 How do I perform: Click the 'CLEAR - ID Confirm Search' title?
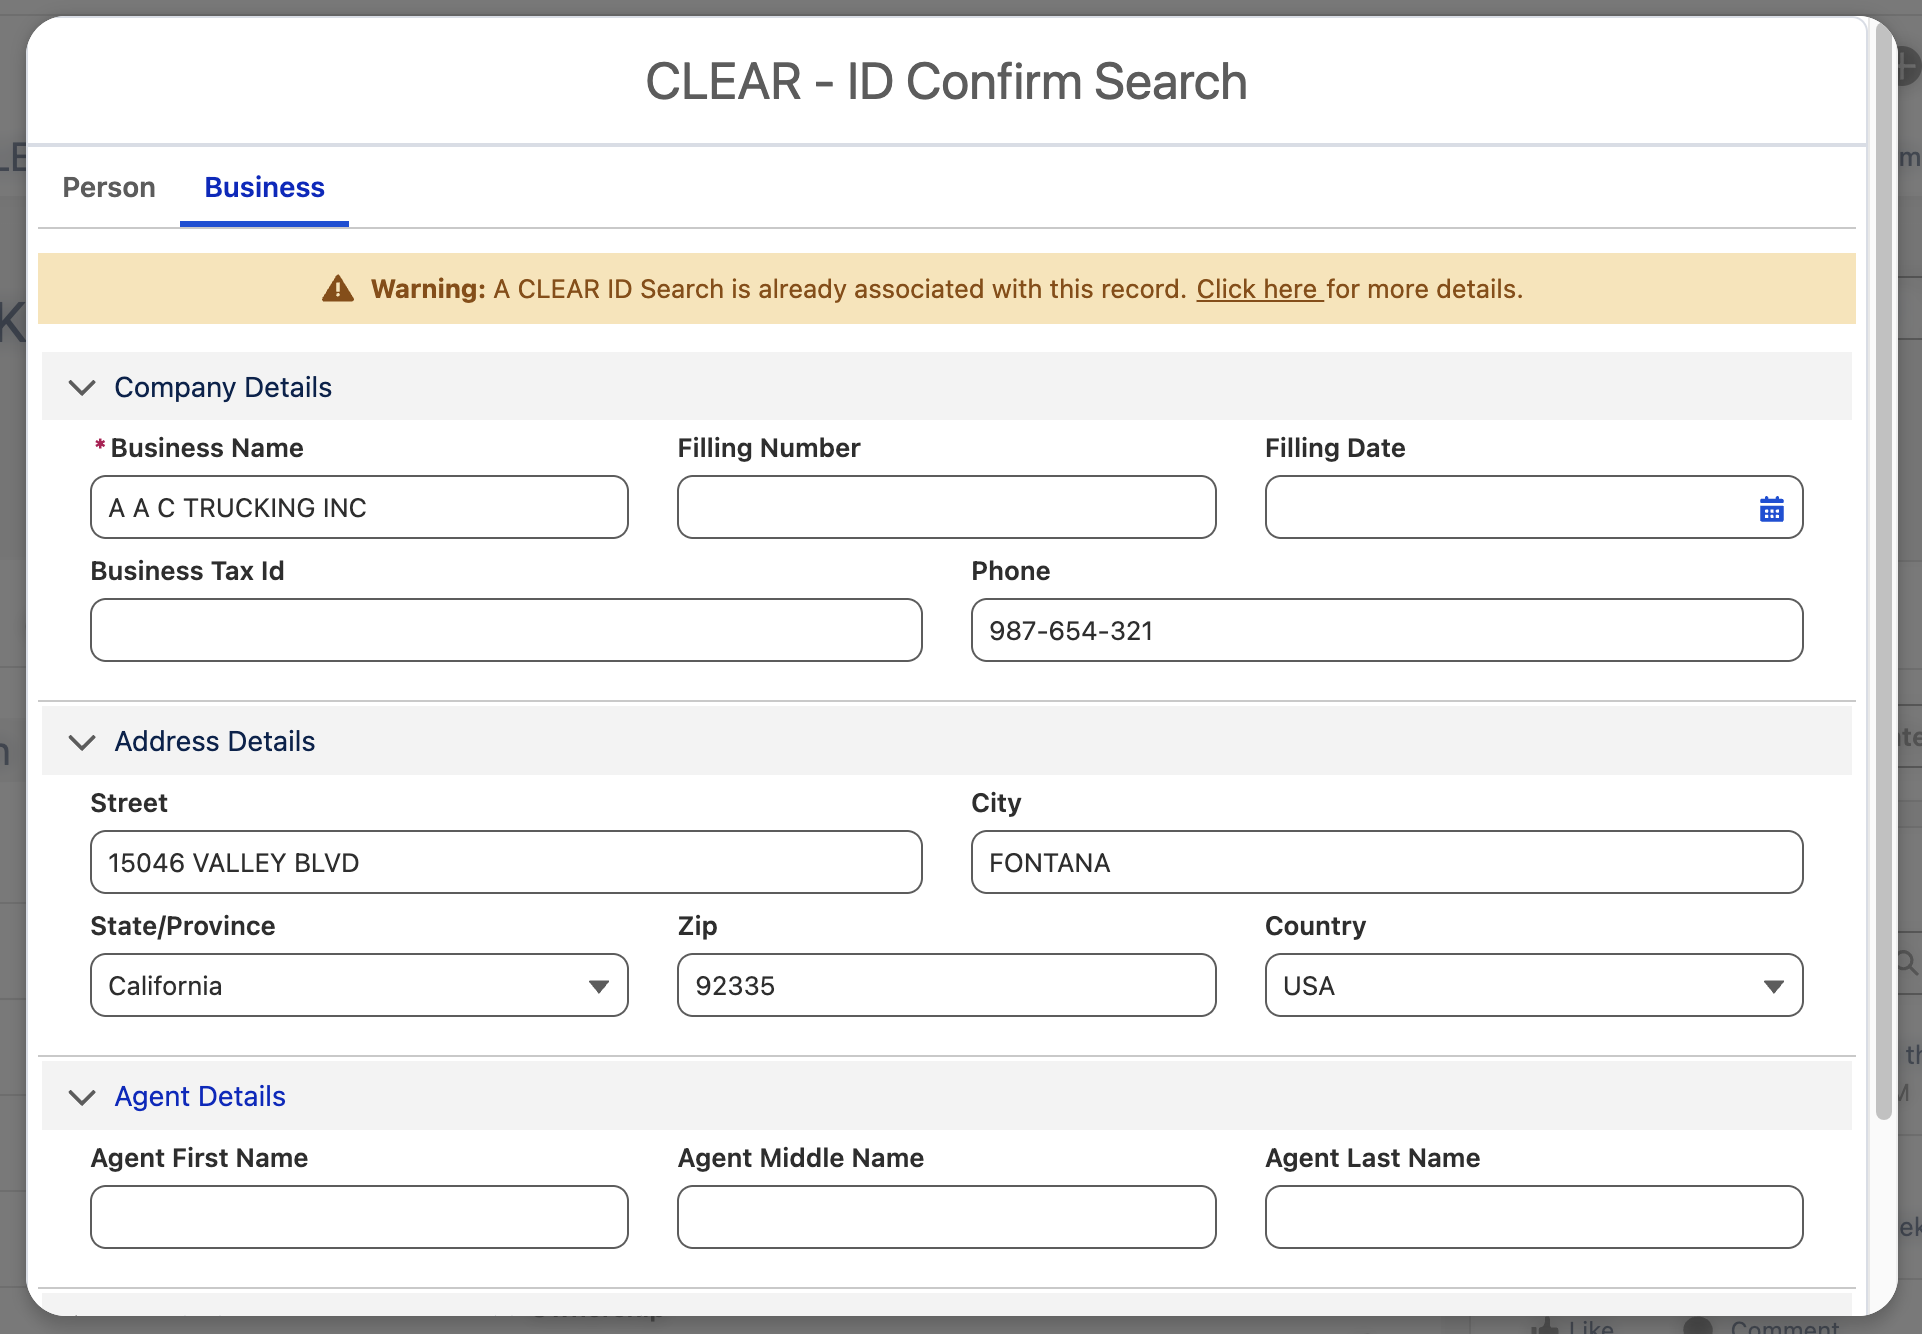pos(946,81)
